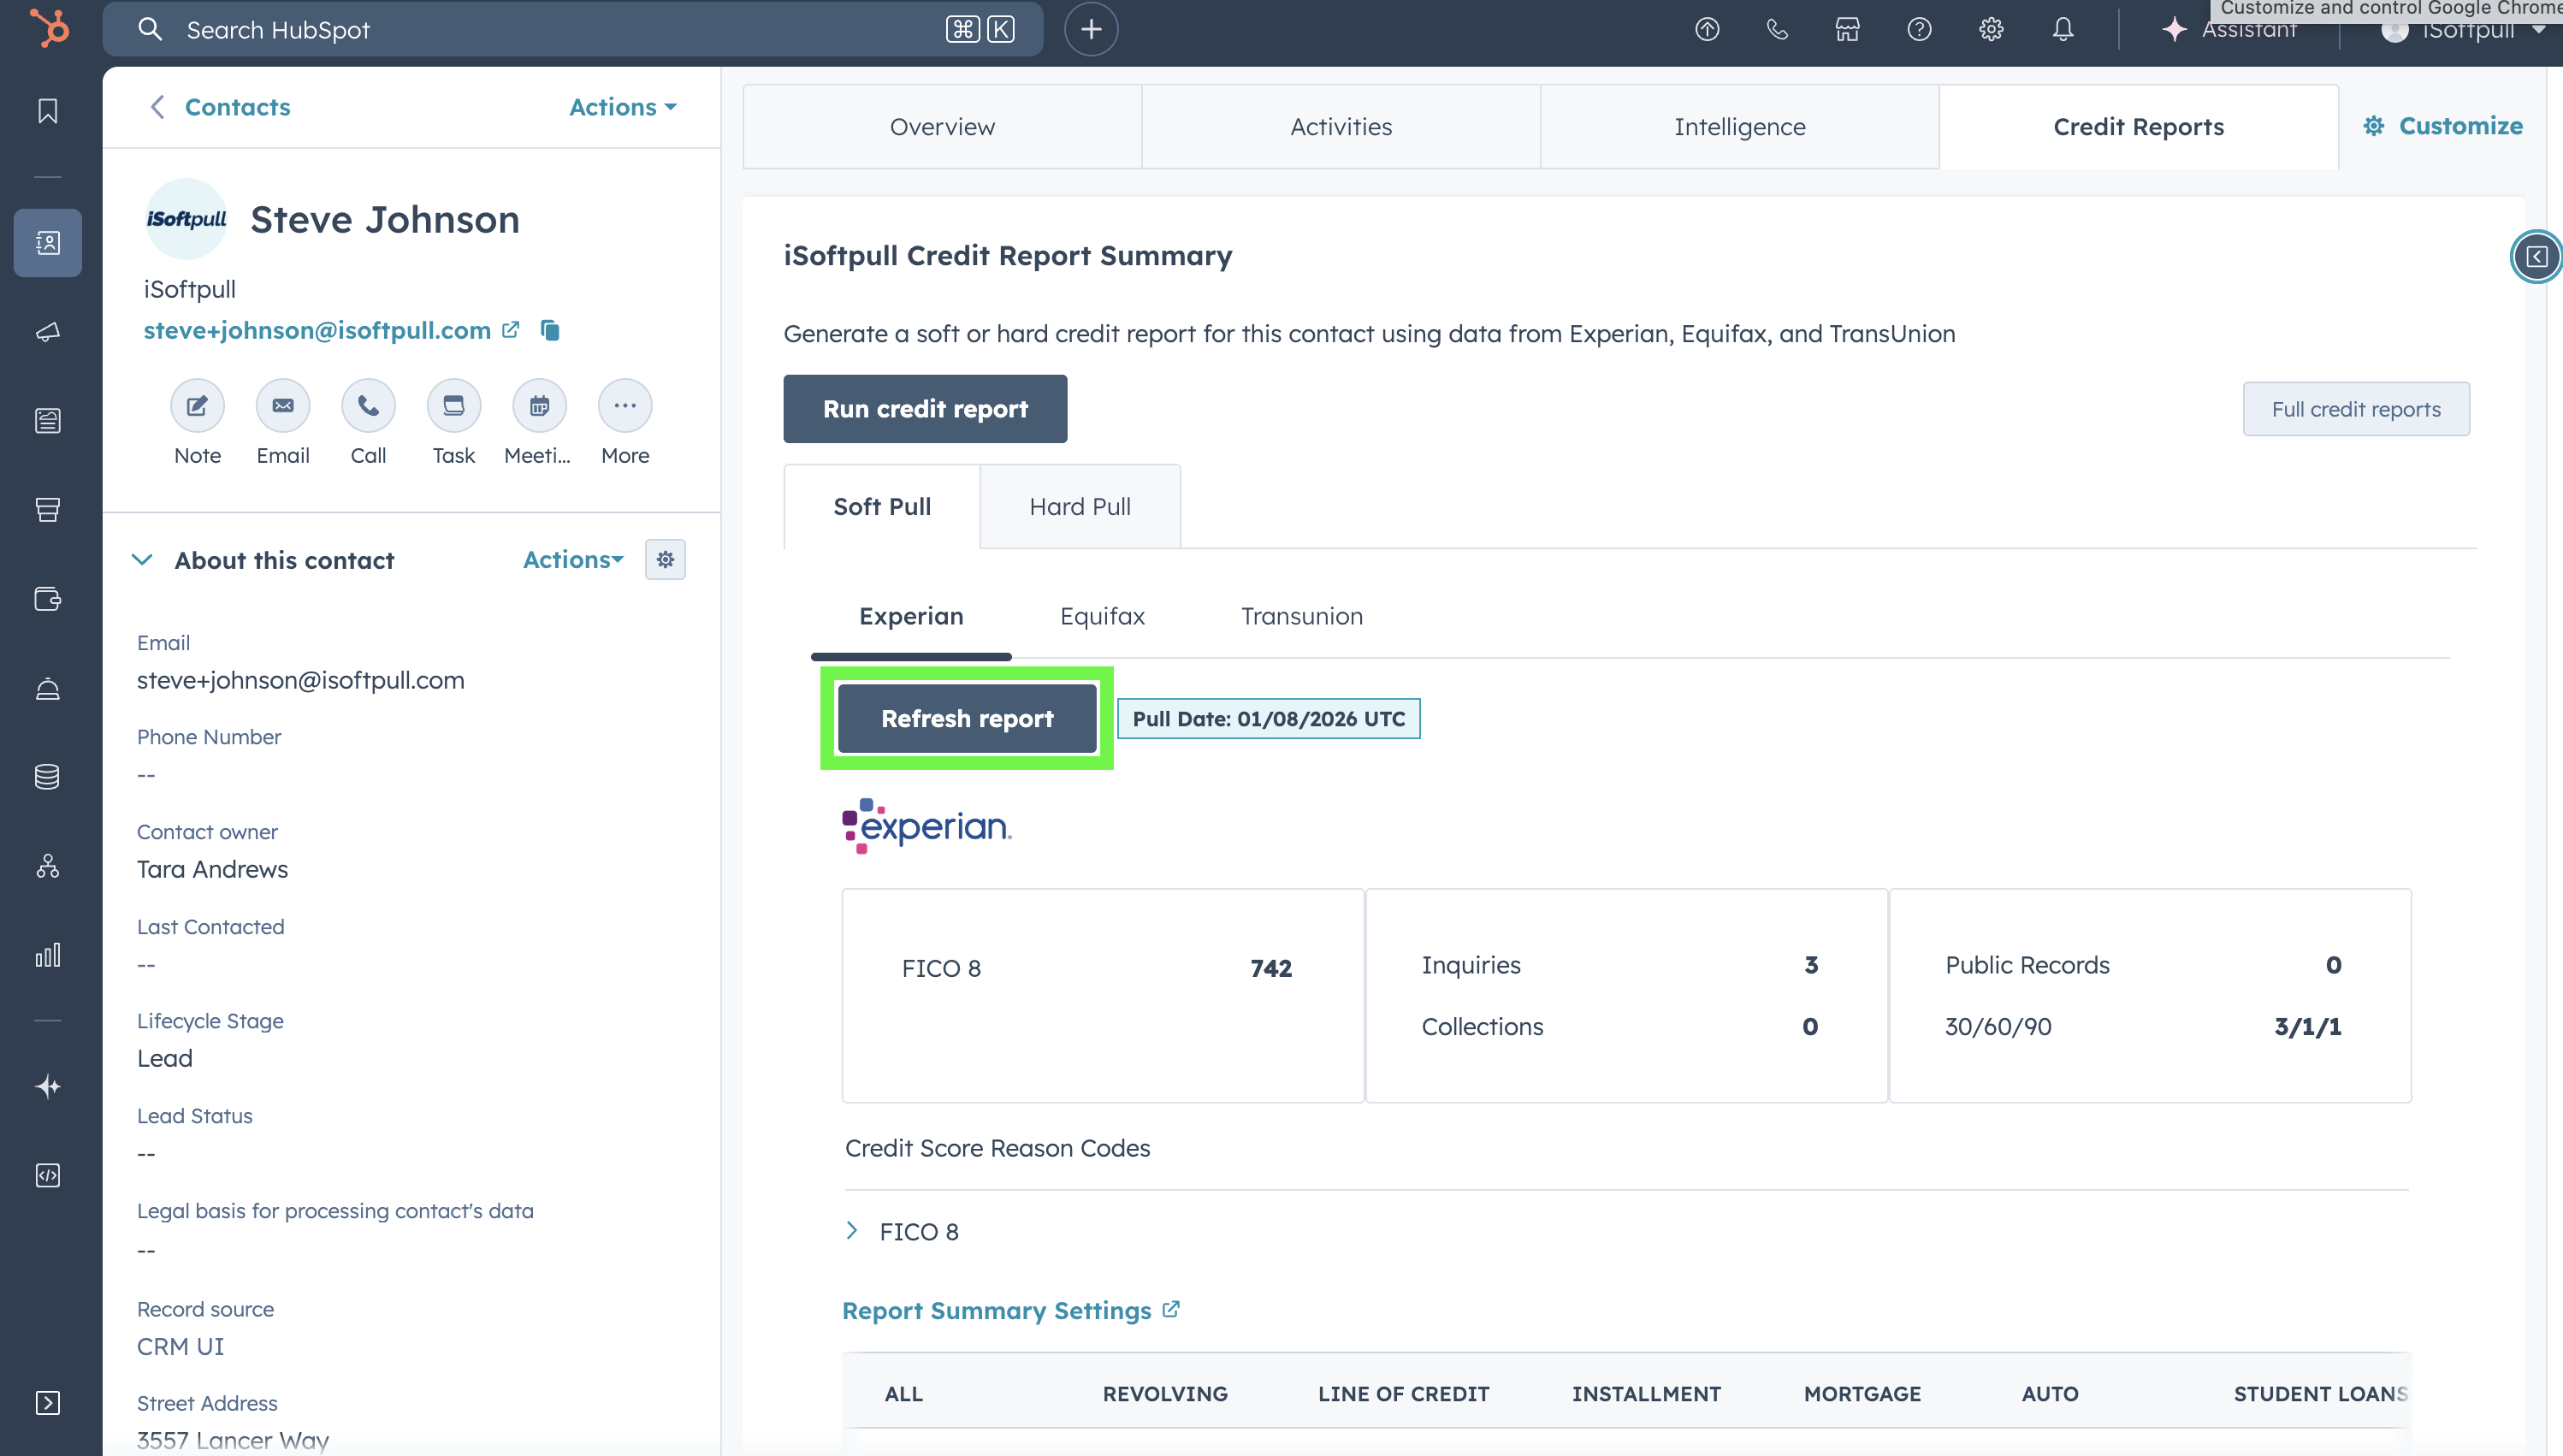The image size is (2563, 1456).
Task: Open the bookmarks icon in sidebar
Action: click(47, 111)
